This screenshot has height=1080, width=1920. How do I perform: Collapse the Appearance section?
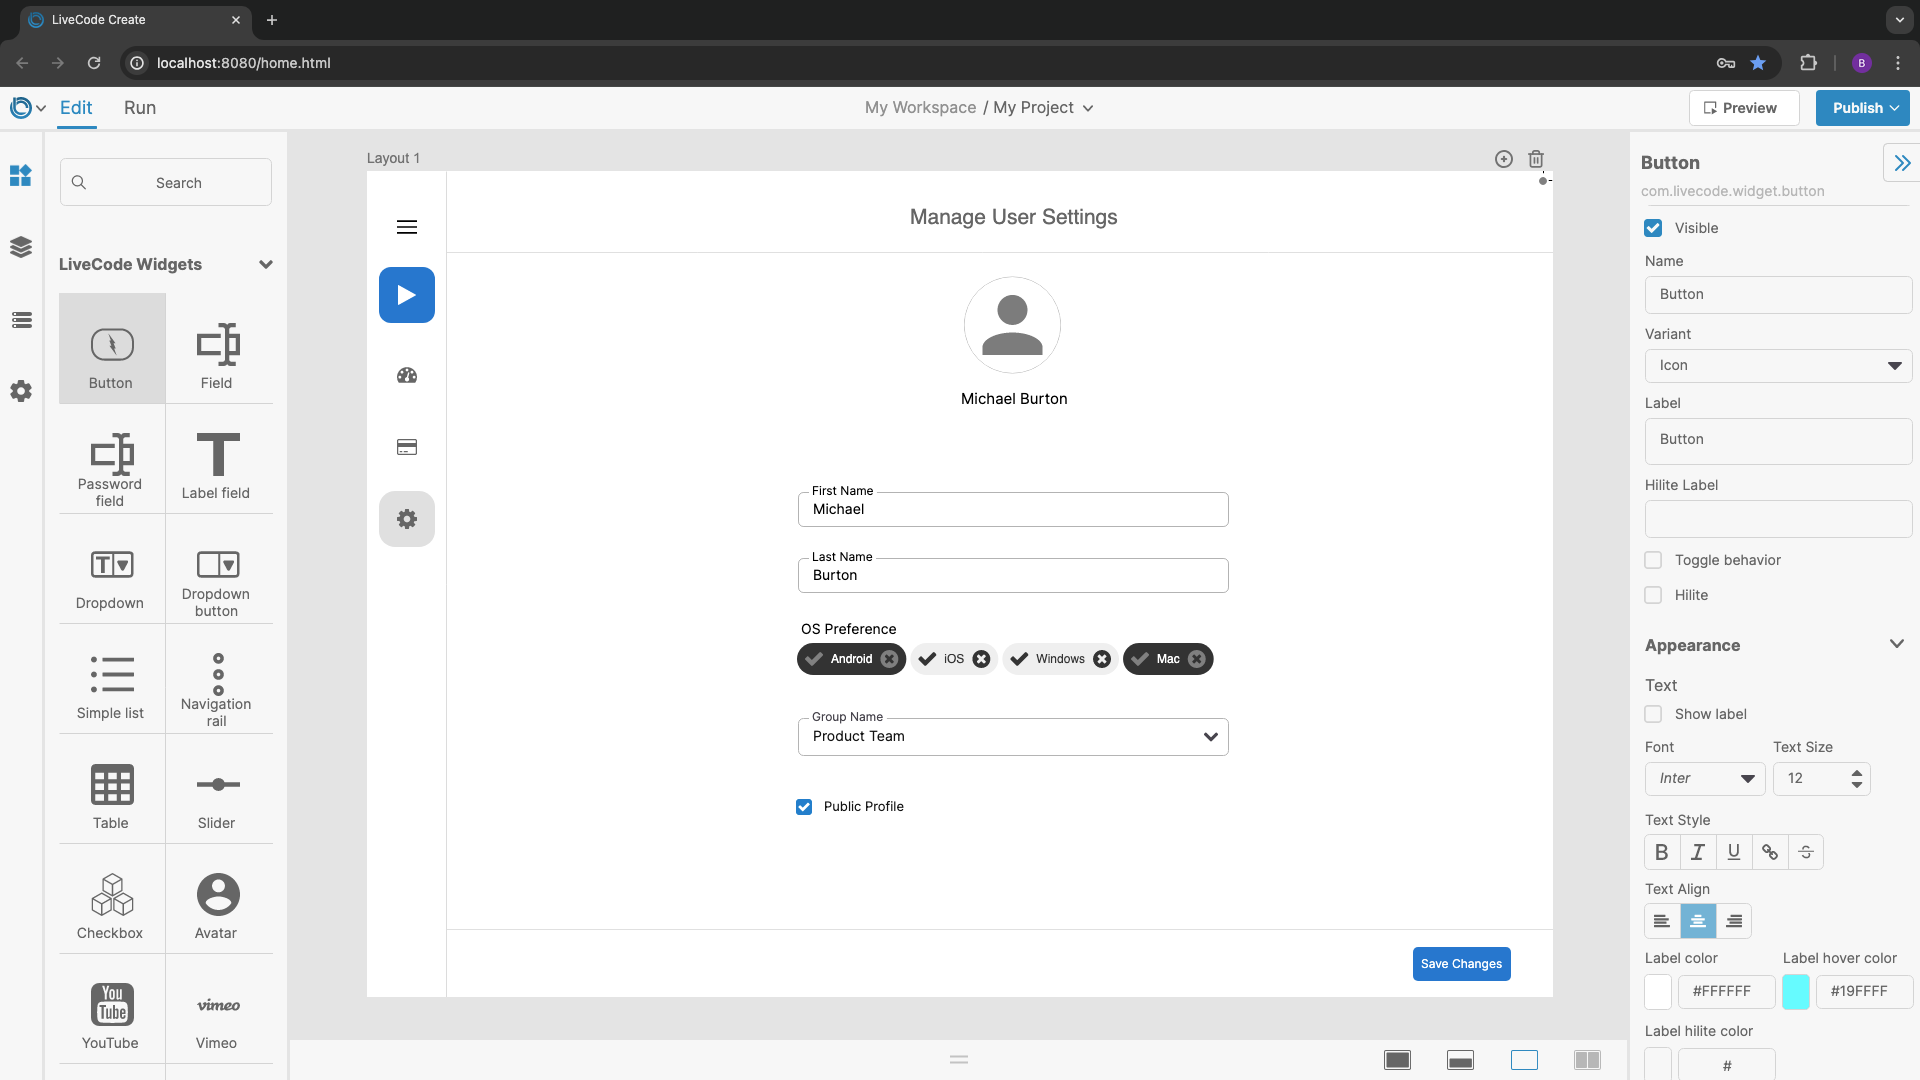(1896, 645)
